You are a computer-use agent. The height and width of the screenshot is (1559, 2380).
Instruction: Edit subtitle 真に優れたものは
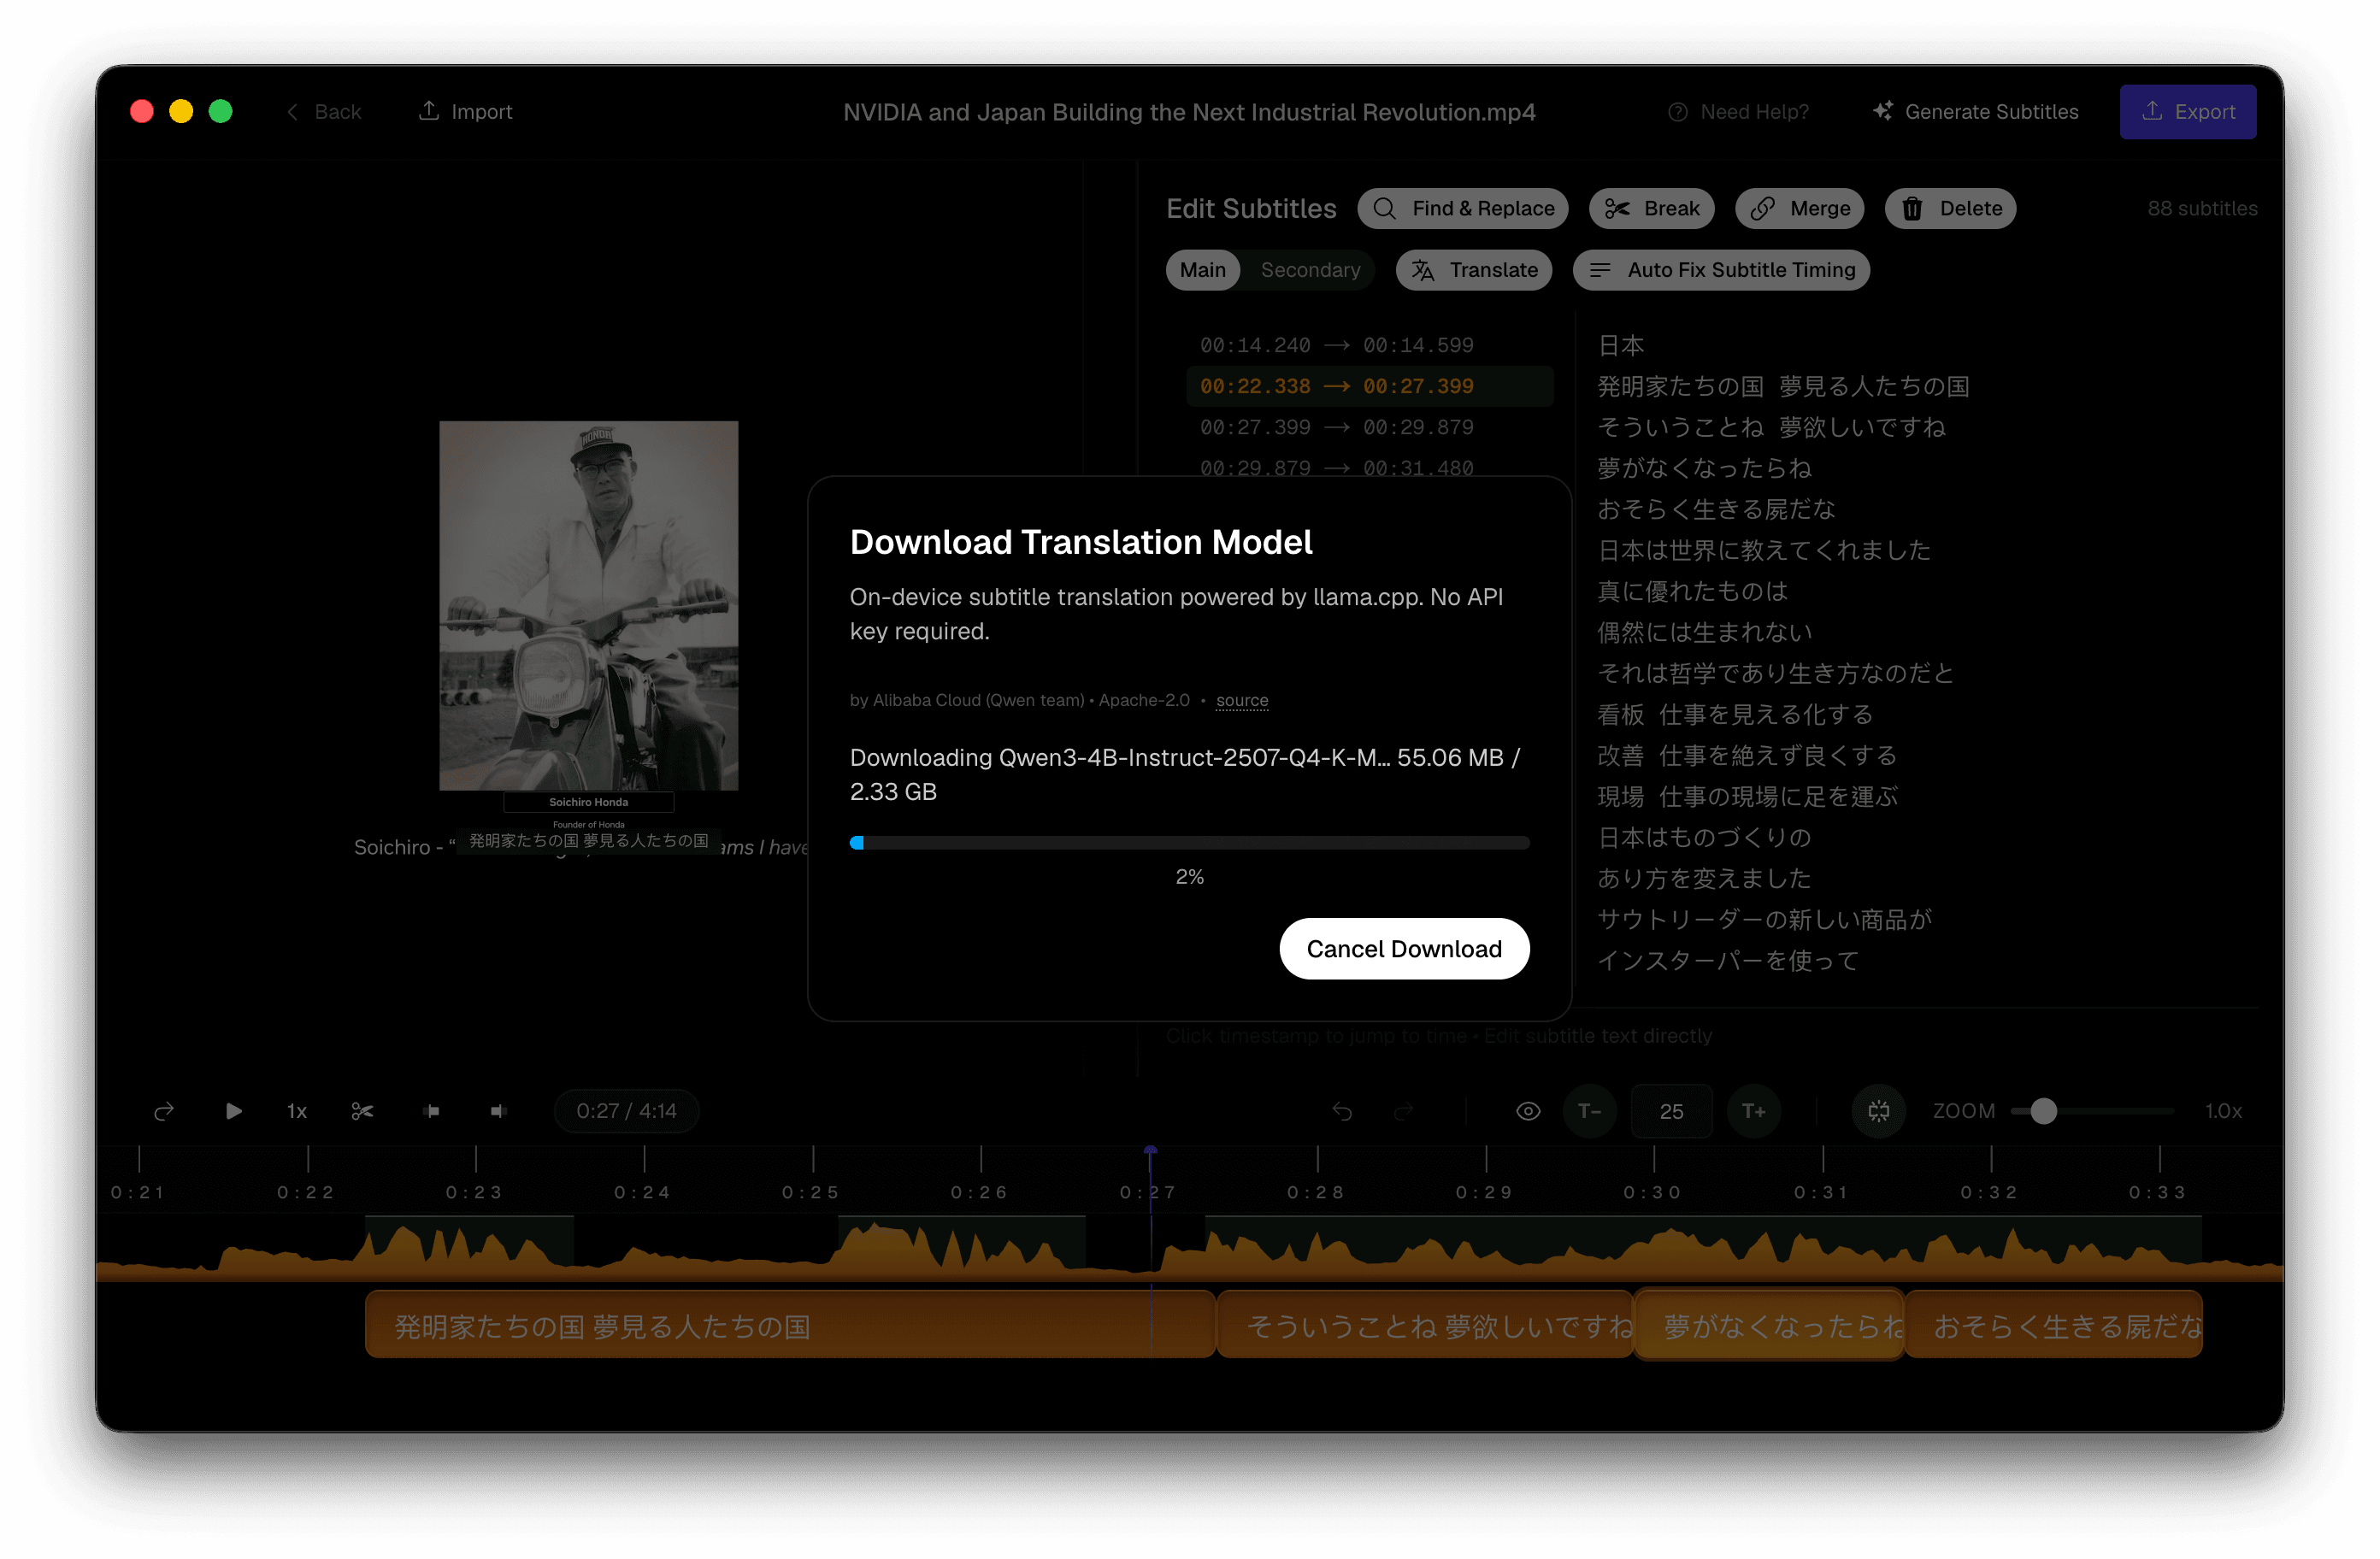click(x=1692, y=591)
